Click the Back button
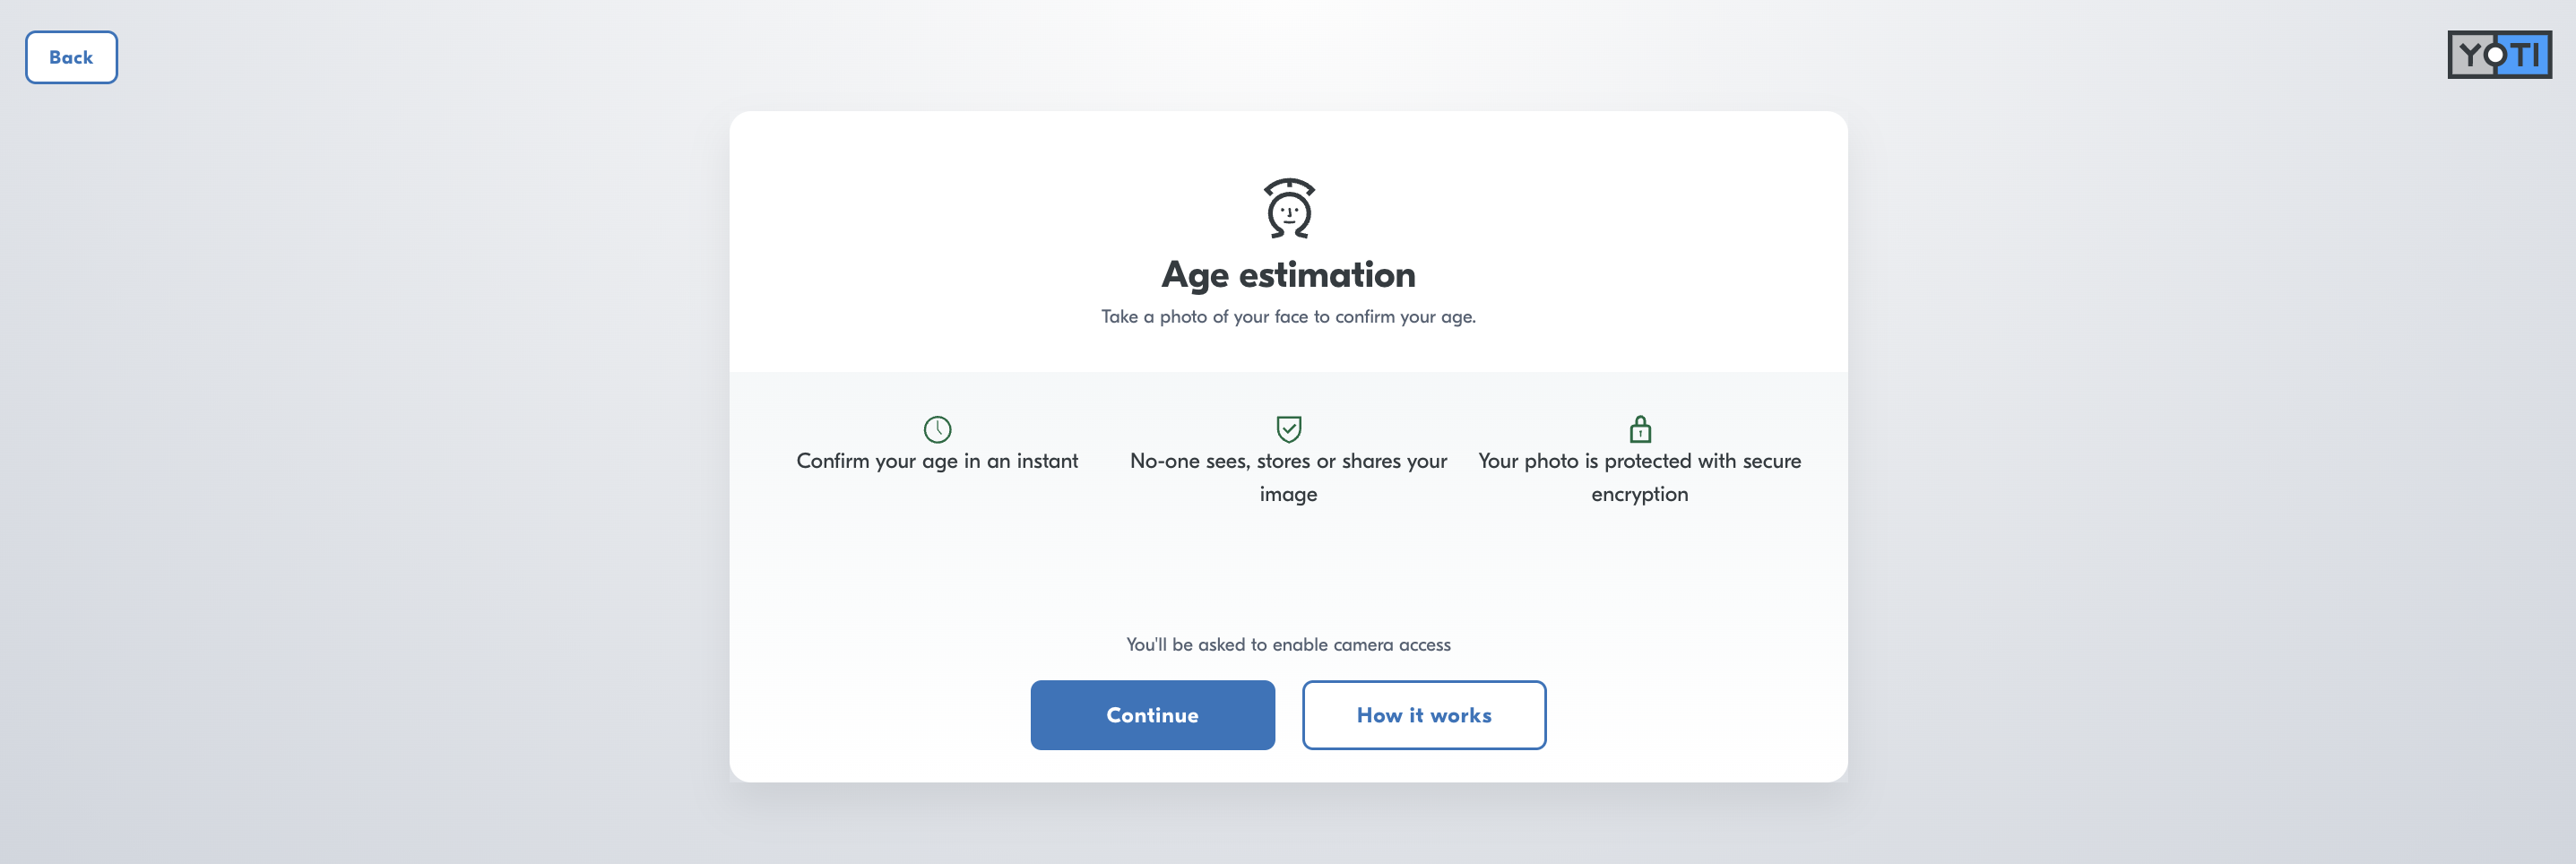The width and height of the screenshot is (2576, 864). pyautogui.click(x=71, y=57)
